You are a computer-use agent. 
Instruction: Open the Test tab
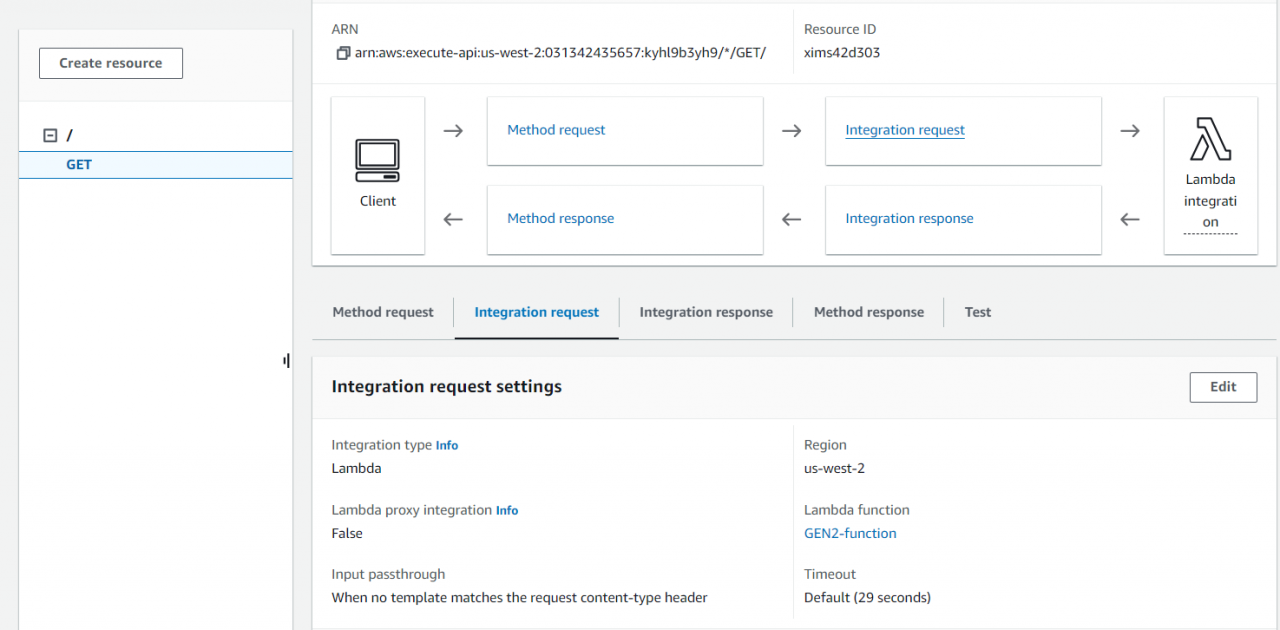point(977,312)
